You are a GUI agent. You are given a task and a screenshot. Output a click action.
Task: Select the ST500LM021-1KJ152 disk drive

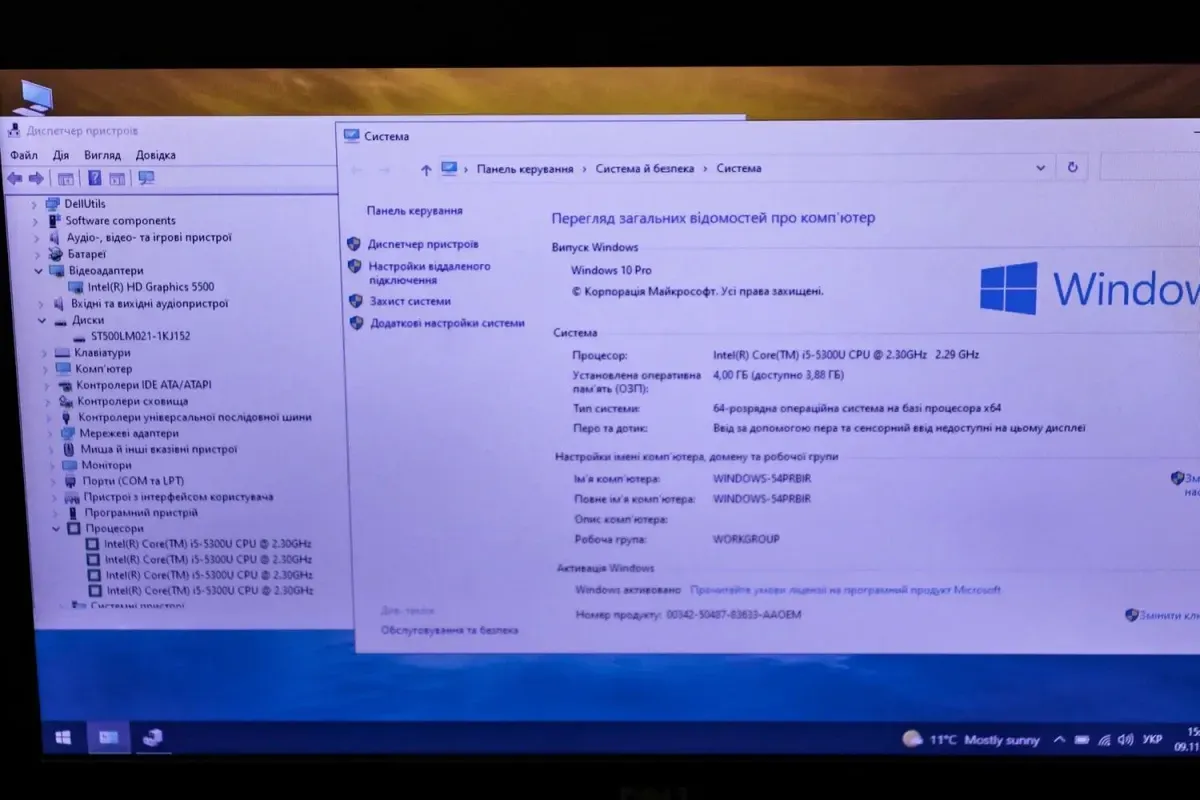[x=140, y=336]
